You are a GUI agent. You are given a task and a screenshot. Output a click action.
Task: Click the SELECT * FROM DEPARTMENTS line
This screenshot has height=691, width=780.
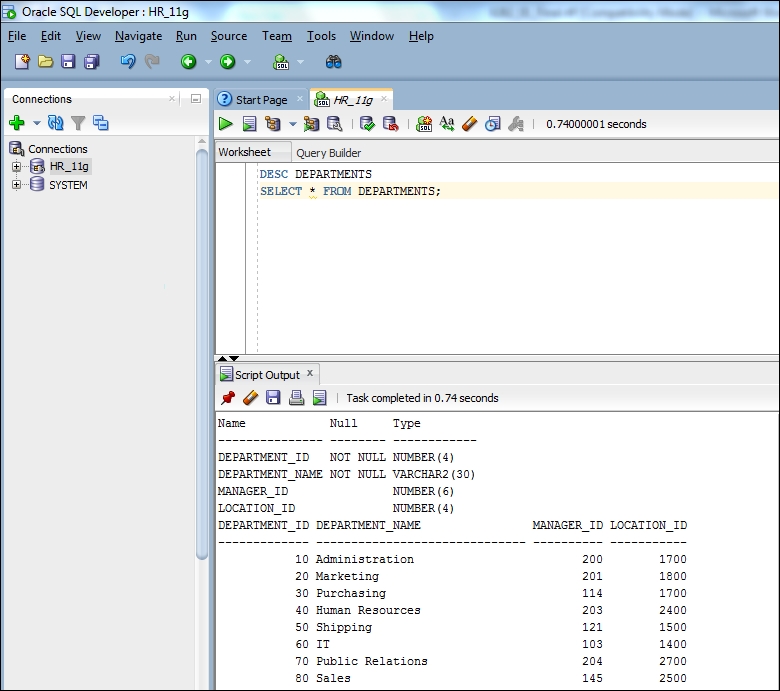(x=350, y=191)
